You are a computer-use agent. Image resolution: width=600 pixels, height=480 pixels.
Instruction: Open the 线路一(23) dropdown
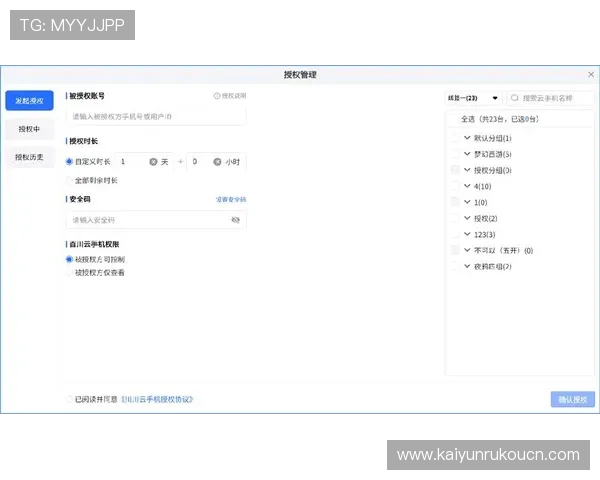click(x=473, y=98)
